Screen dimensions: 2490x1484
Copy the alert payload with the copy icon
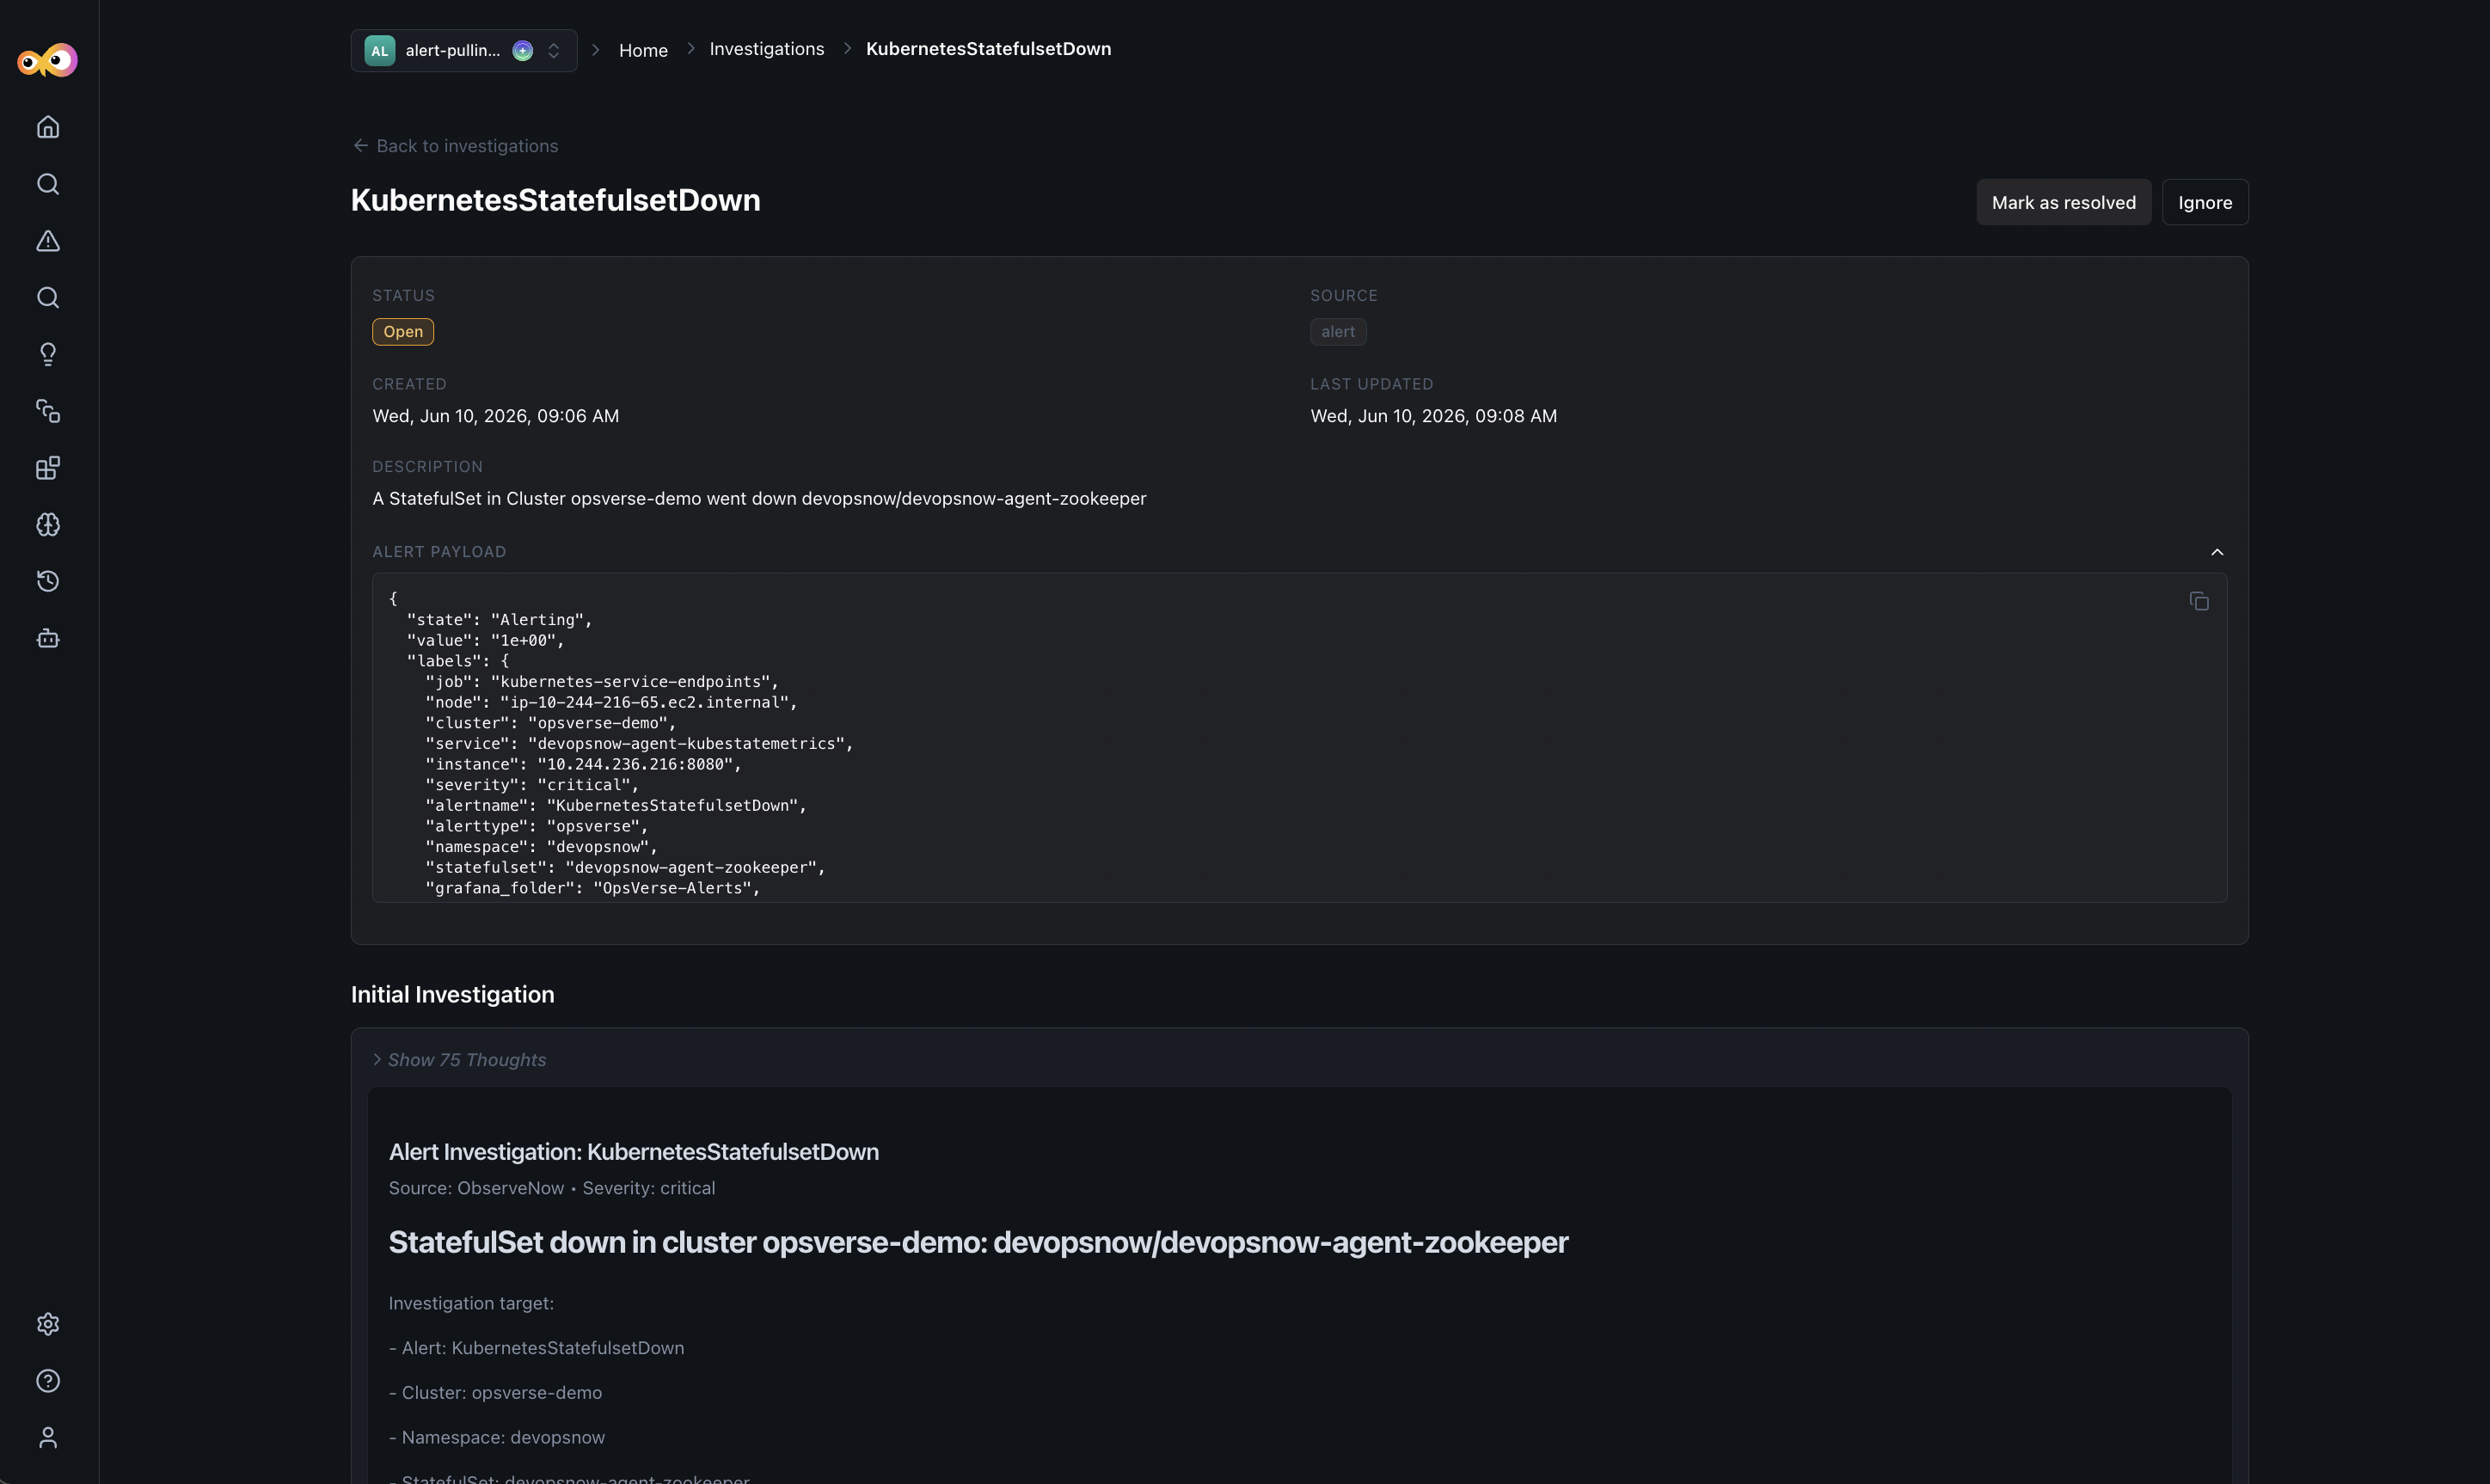[2199, 601]
